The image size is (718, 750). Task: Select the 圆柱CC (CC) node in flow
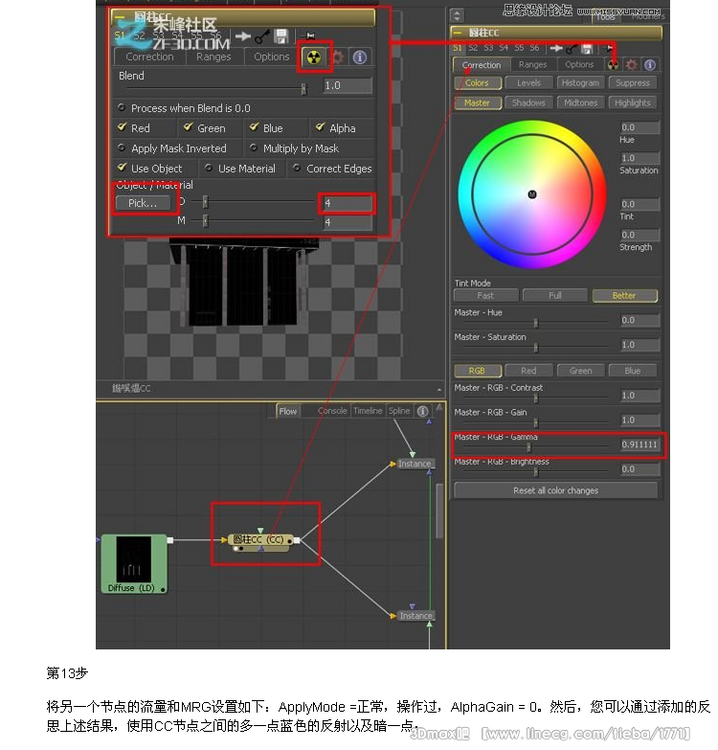pos(261,540)
